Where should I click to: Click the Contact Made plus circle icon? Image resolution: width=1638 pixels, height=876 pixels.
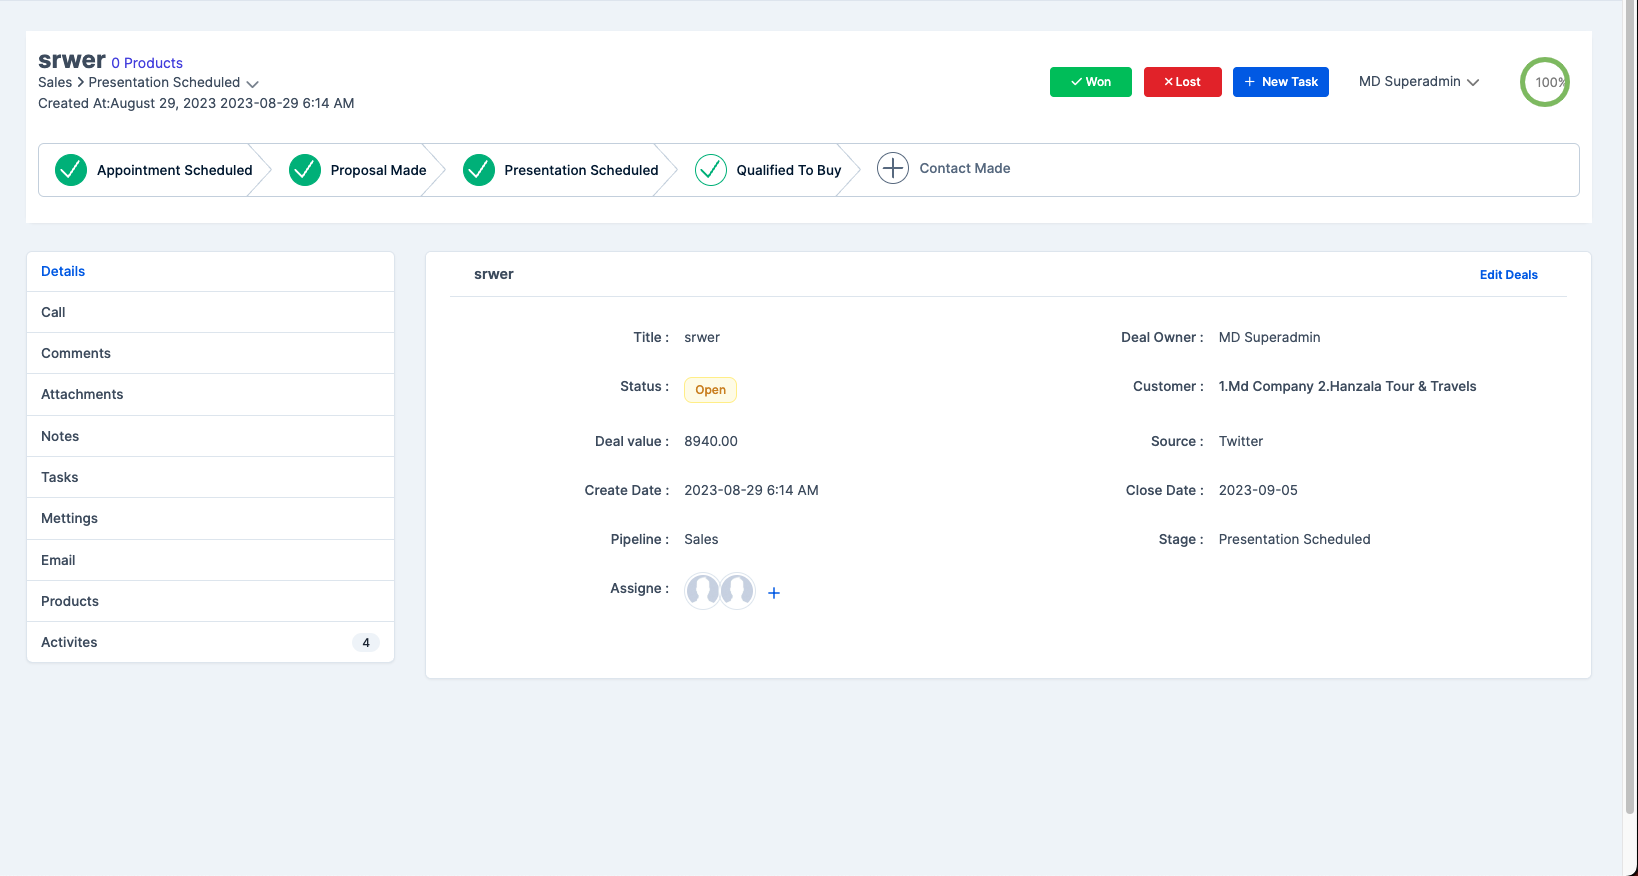coord(893,168)
